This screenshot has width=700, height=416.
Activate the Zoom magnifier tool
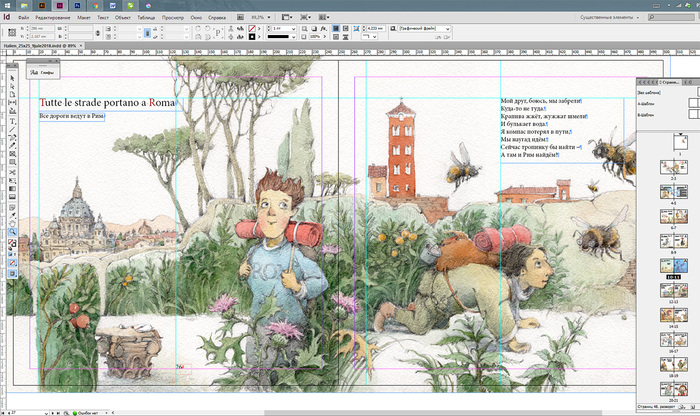tap(12, 231)
